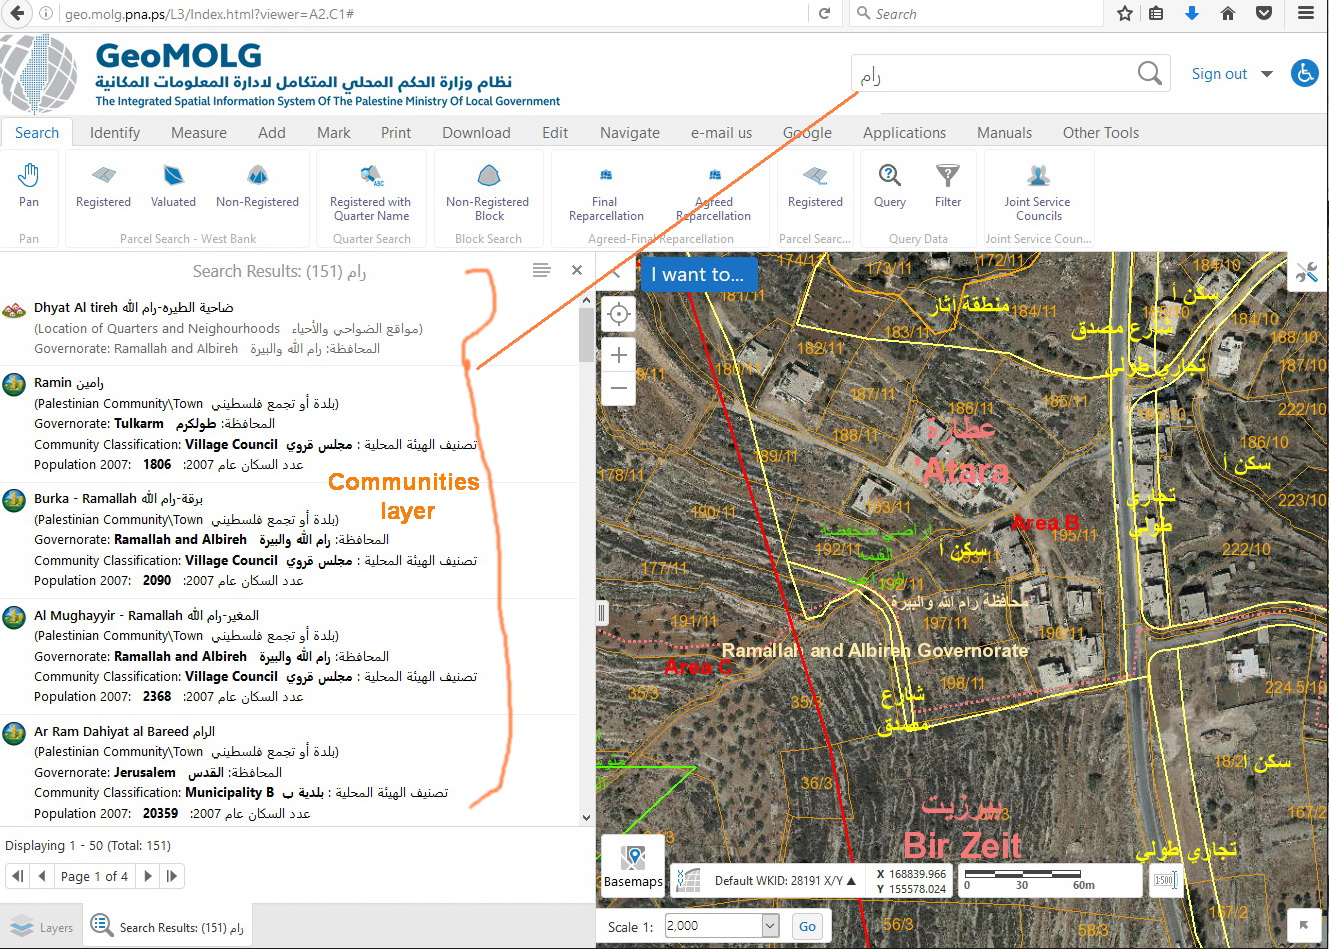
Task: Open the accessibility options icon
Action: (1305, 73)
